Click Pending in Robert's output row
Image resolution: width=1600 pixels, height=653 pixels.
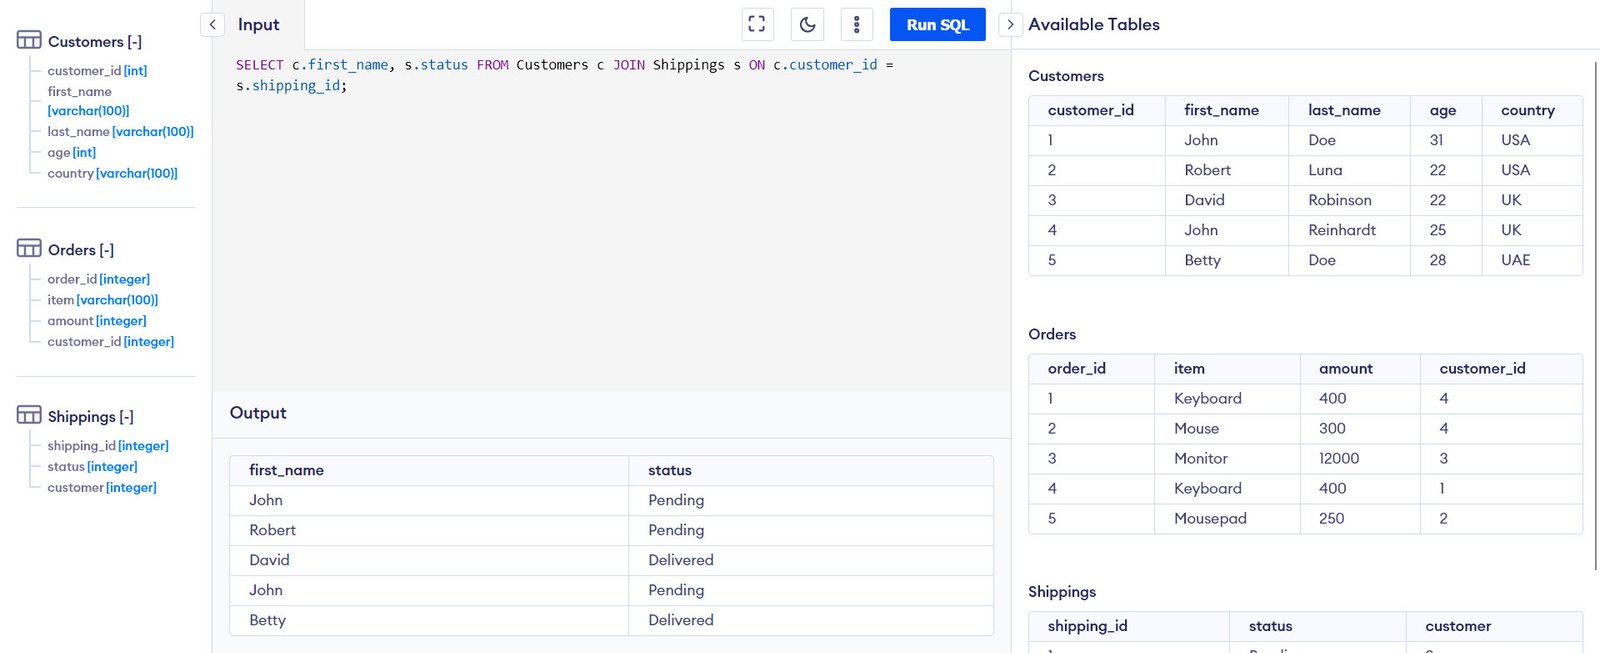[x=676, y=530]
